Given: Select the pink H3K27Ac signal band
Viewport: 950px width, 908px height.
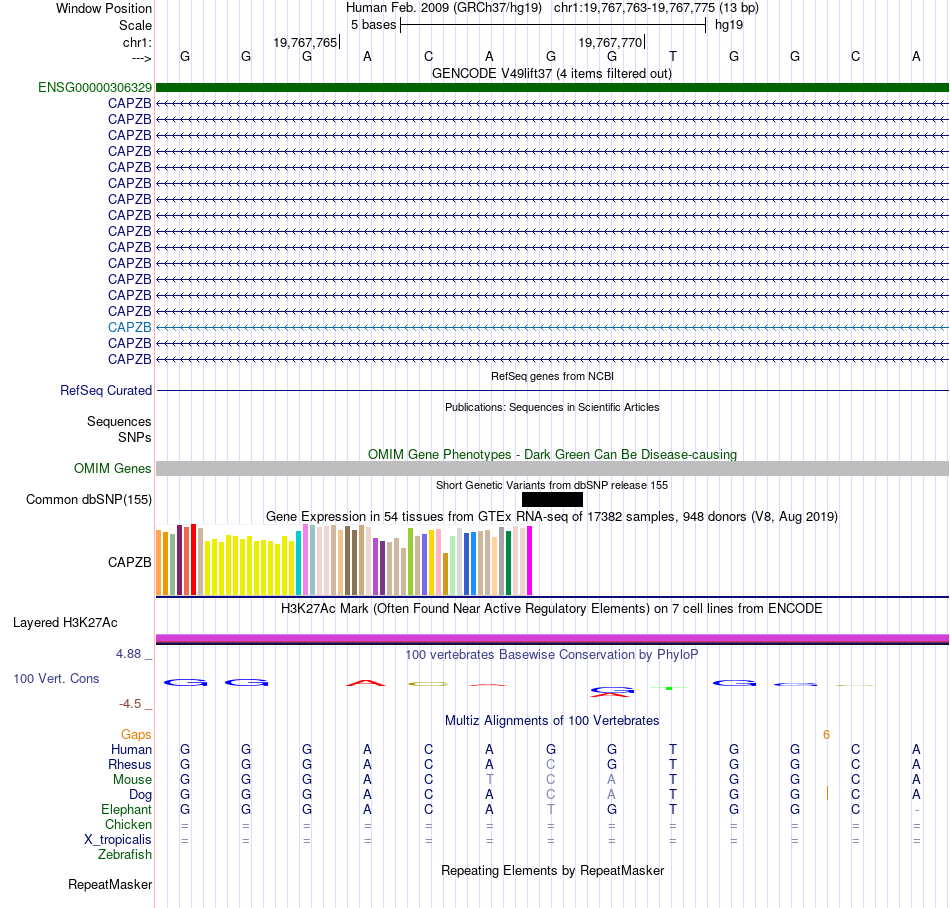Looking at the screenshot, I should click(x=552, y=638).
